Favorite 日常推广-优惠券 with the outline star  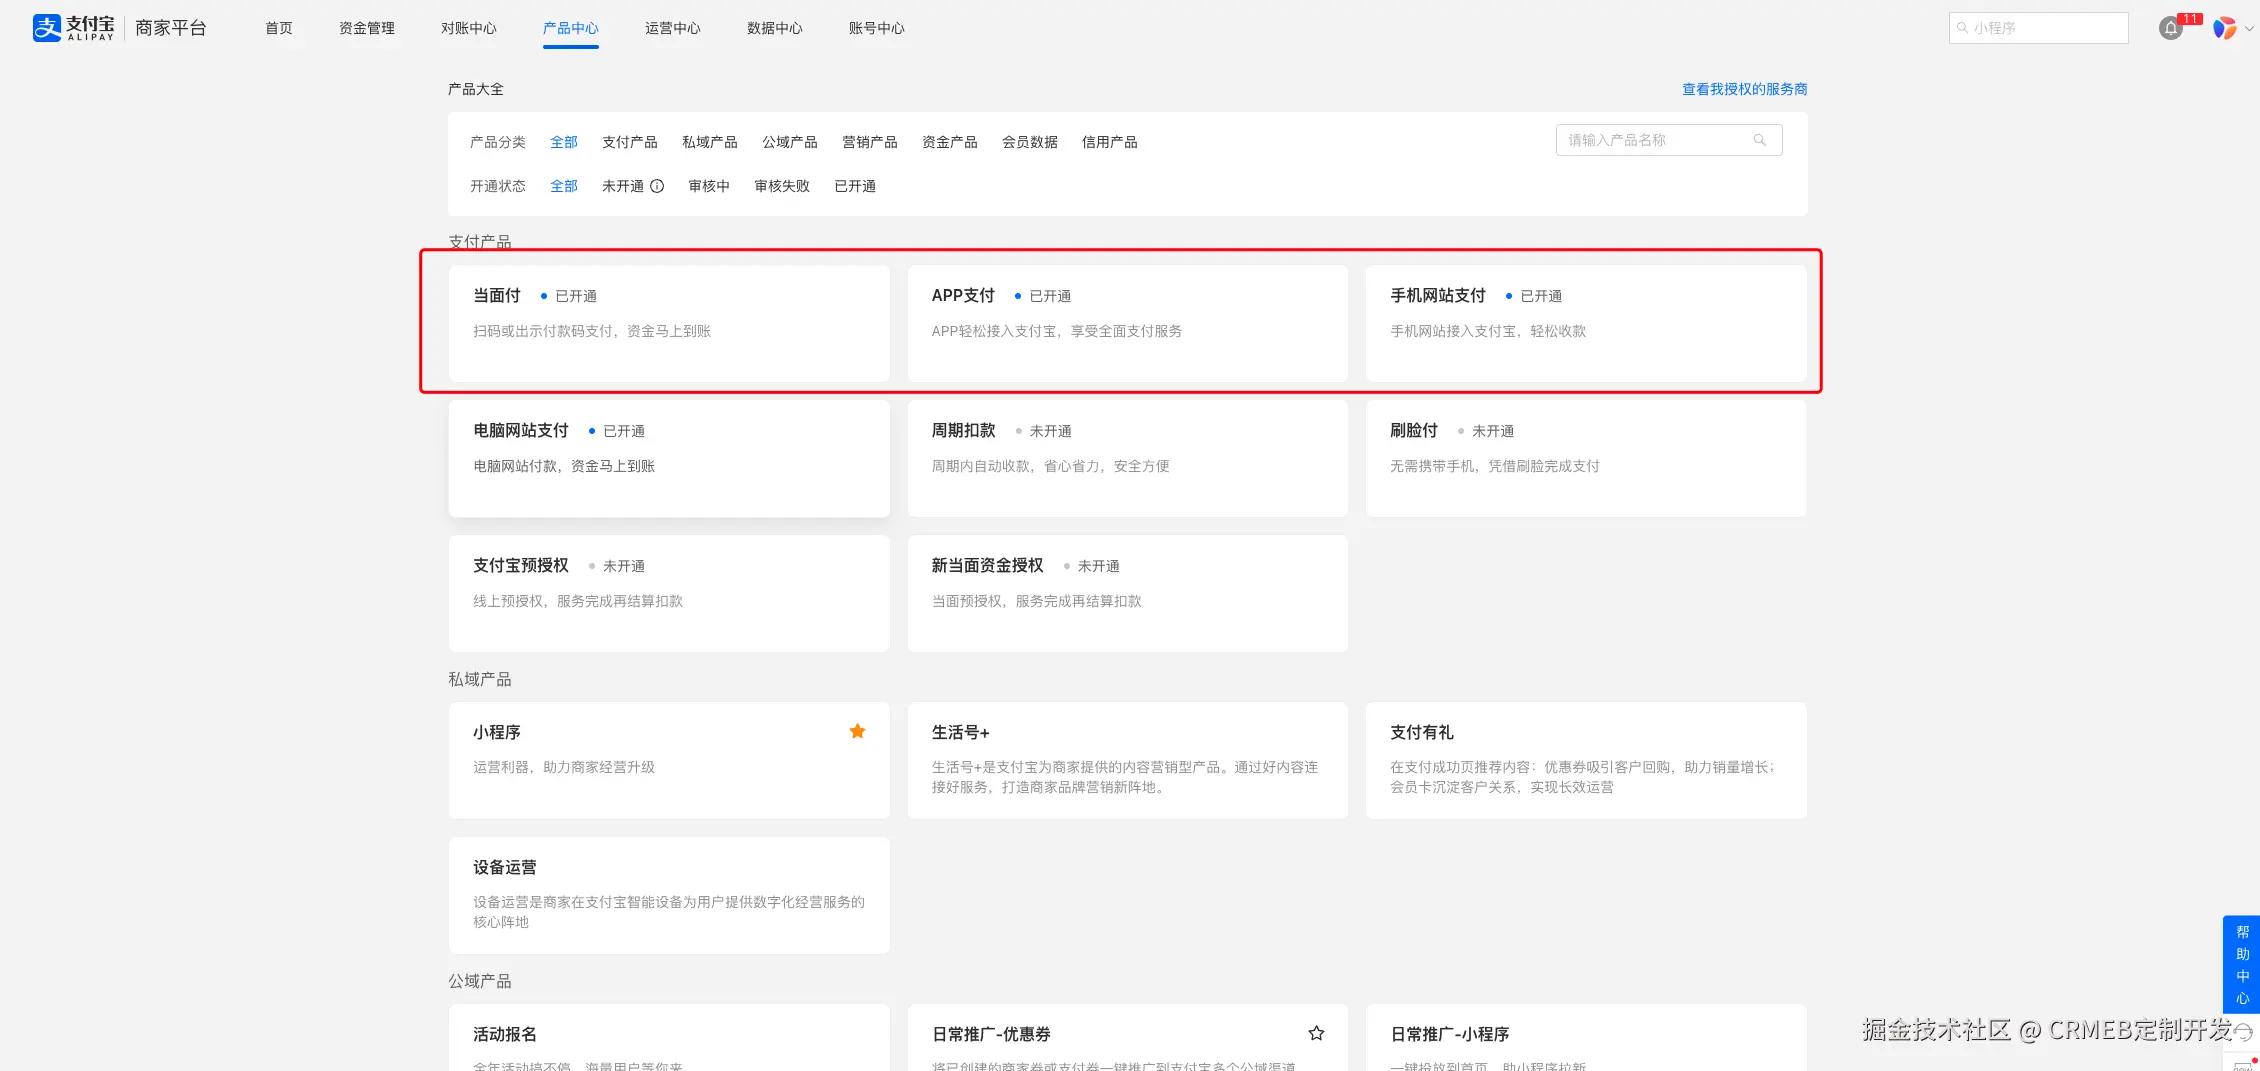(1316, 1033)
